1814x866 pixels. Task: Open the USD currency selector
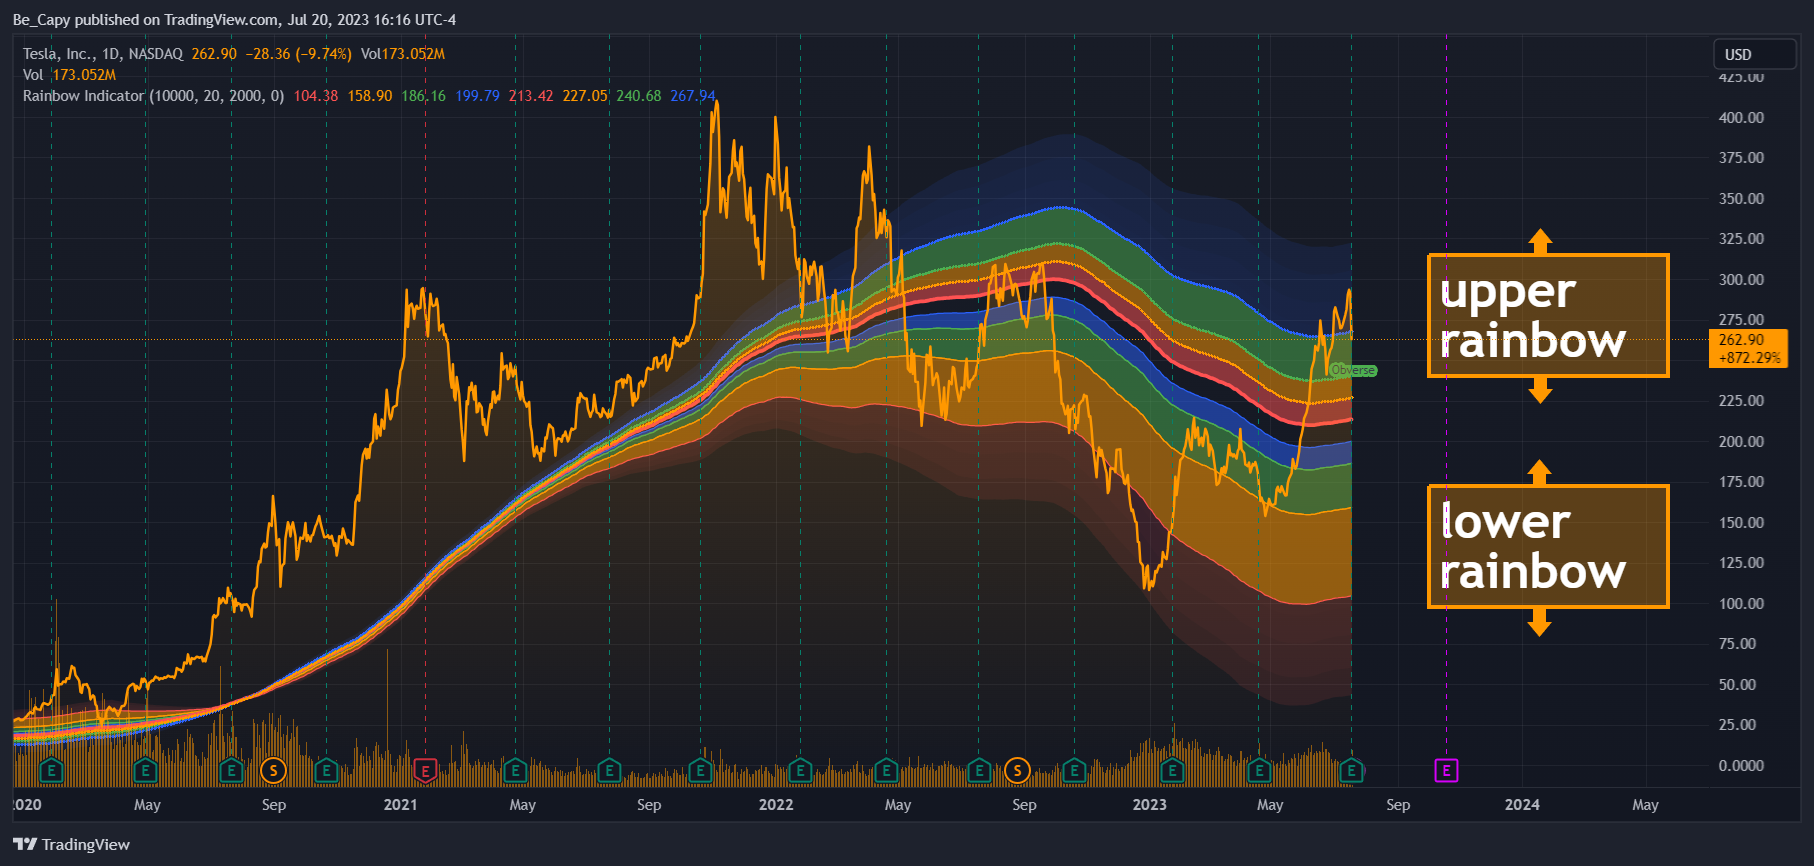click(x=1755, y=54)
